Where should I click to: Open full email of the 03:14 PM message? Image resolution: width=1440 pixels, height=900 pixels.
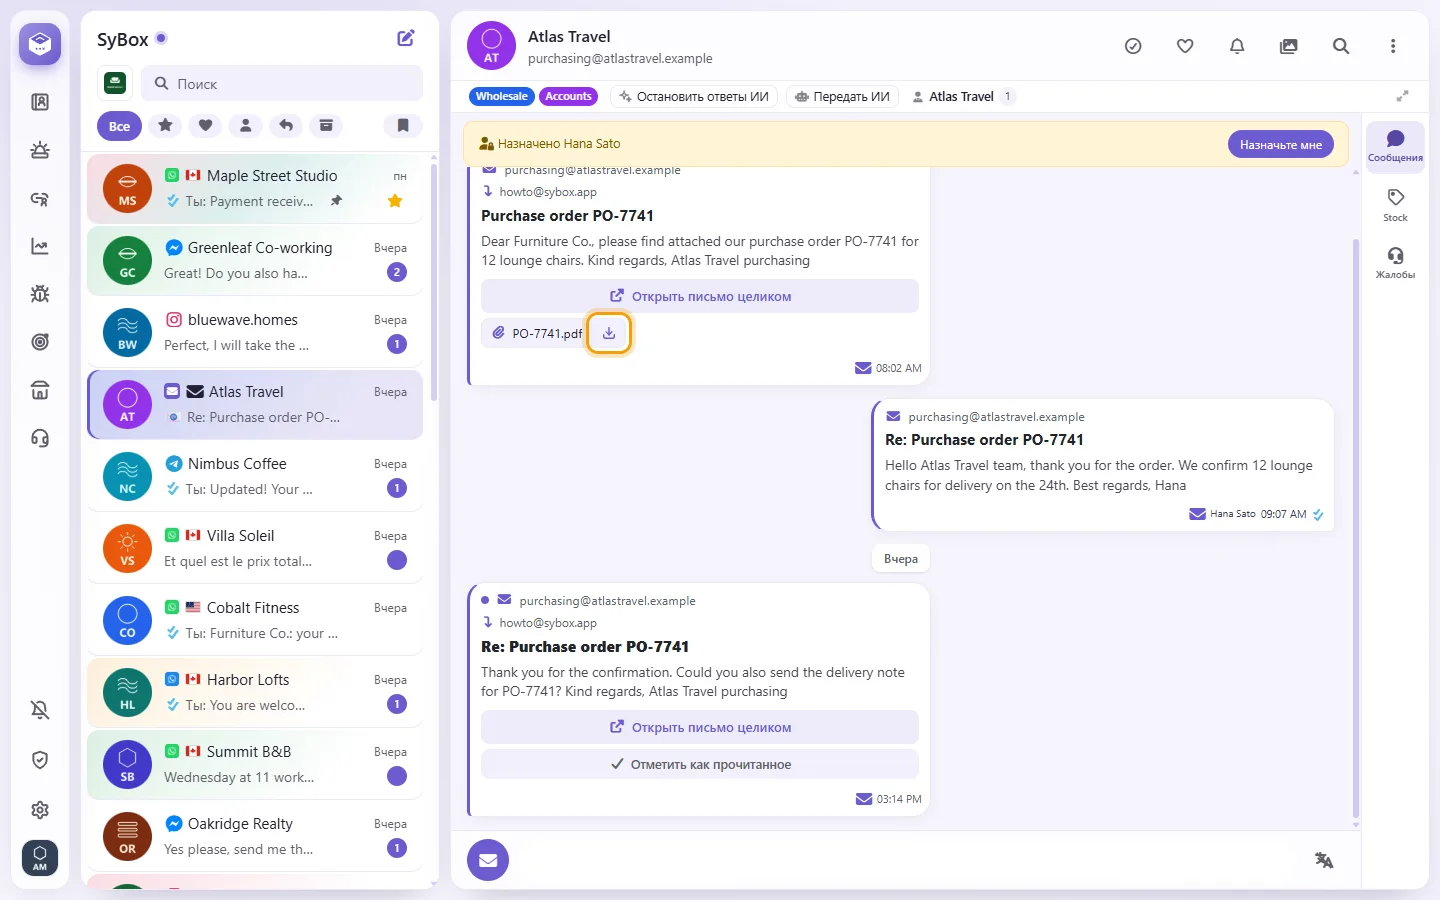pos(700,727)
